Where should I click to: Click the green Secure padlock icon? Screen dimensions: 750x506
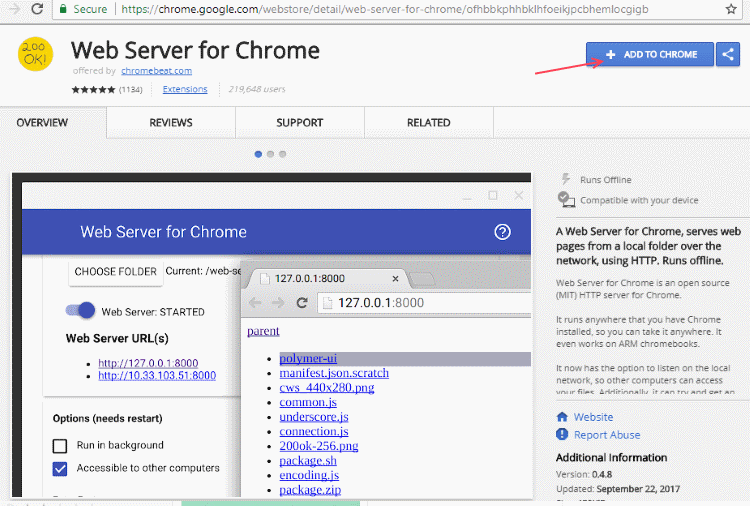[63, 9]
